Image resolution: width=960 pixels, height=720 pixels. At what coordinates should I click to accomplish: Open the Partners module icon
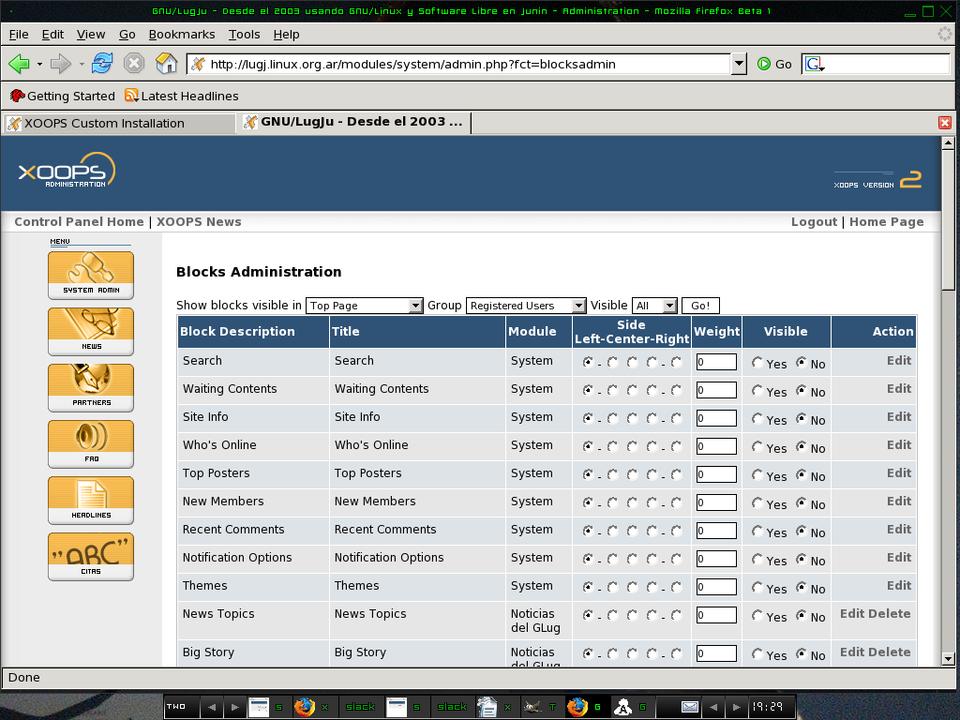coord(90,387)
